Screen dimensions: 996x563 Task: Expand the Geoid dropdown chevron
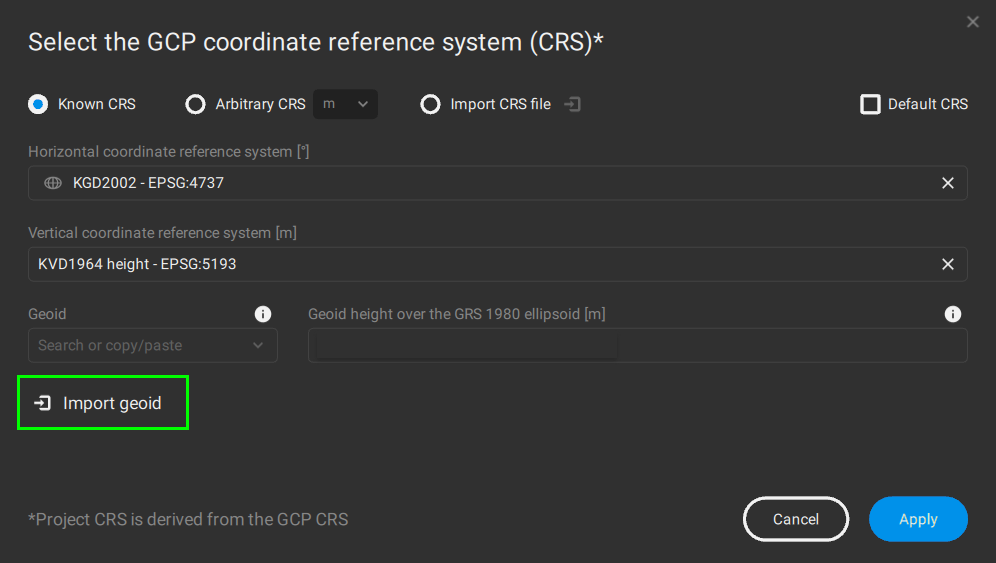tap(258, 345)
